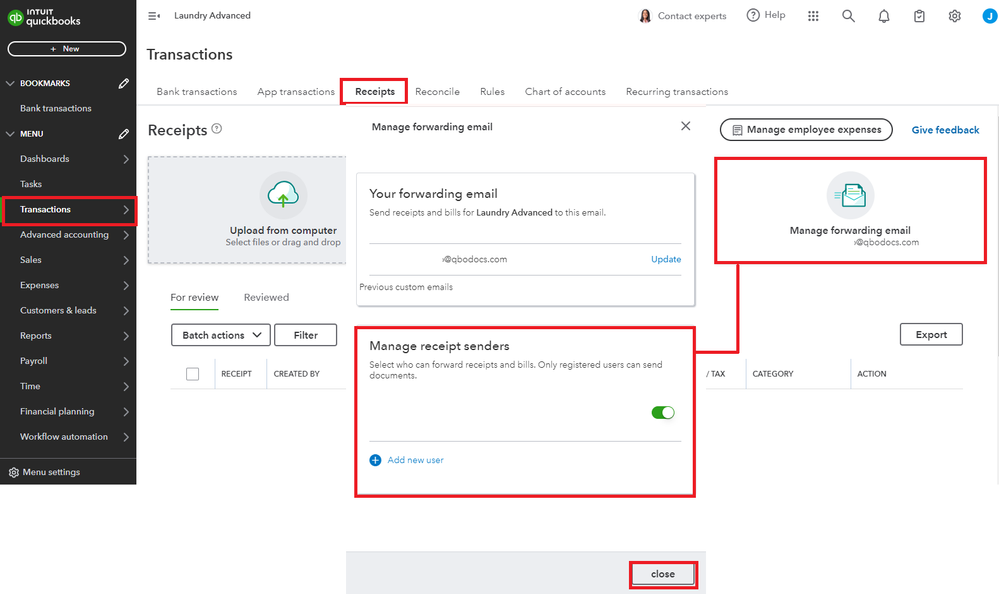Open the search magnifier icon

point(848,16)
